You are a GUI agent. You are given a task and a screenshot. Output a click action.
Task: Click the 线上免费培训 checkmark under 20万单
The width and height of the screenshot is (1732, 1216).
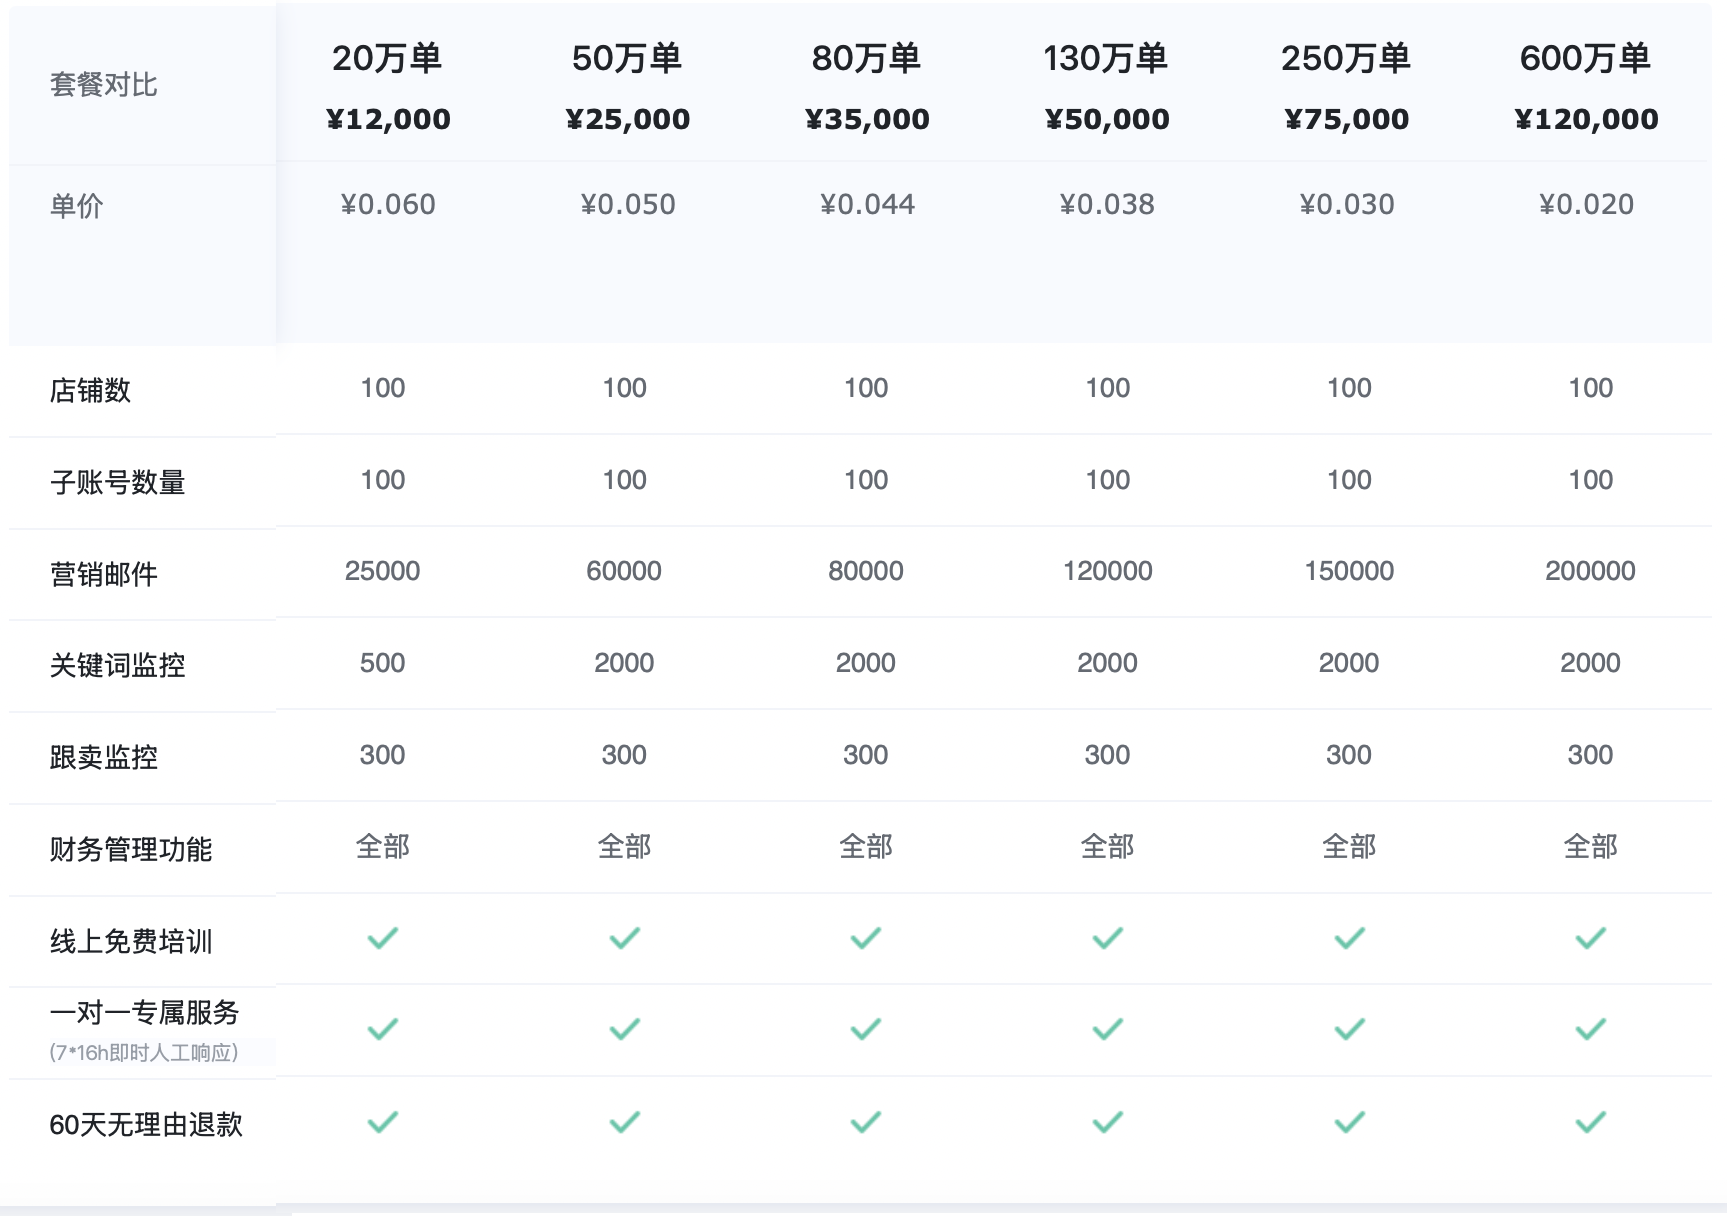point(382,938)
